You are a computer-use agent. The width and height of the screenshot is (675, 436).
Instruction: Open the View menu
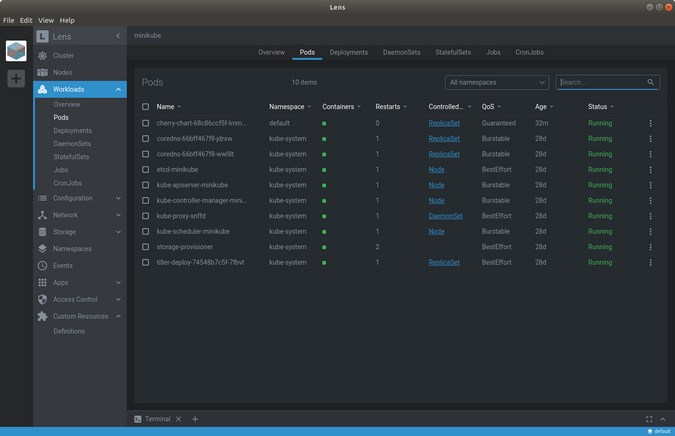(x=46, y=20)
